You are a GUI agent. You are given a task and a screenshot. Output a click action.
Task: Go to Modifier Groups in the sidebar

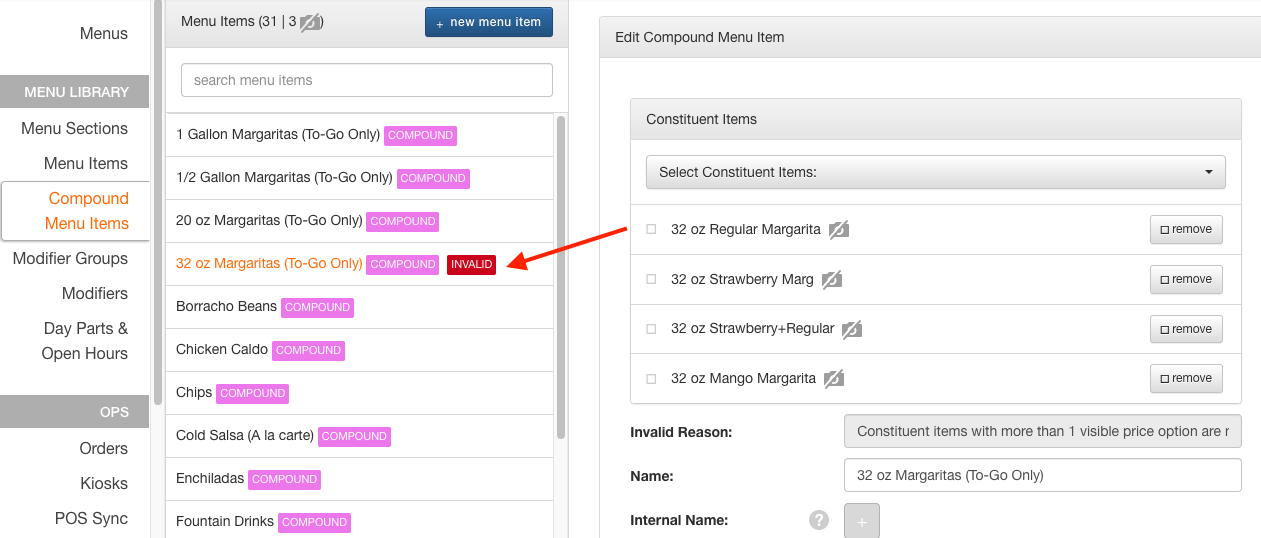pyautogui.click(x=70, y=258)
